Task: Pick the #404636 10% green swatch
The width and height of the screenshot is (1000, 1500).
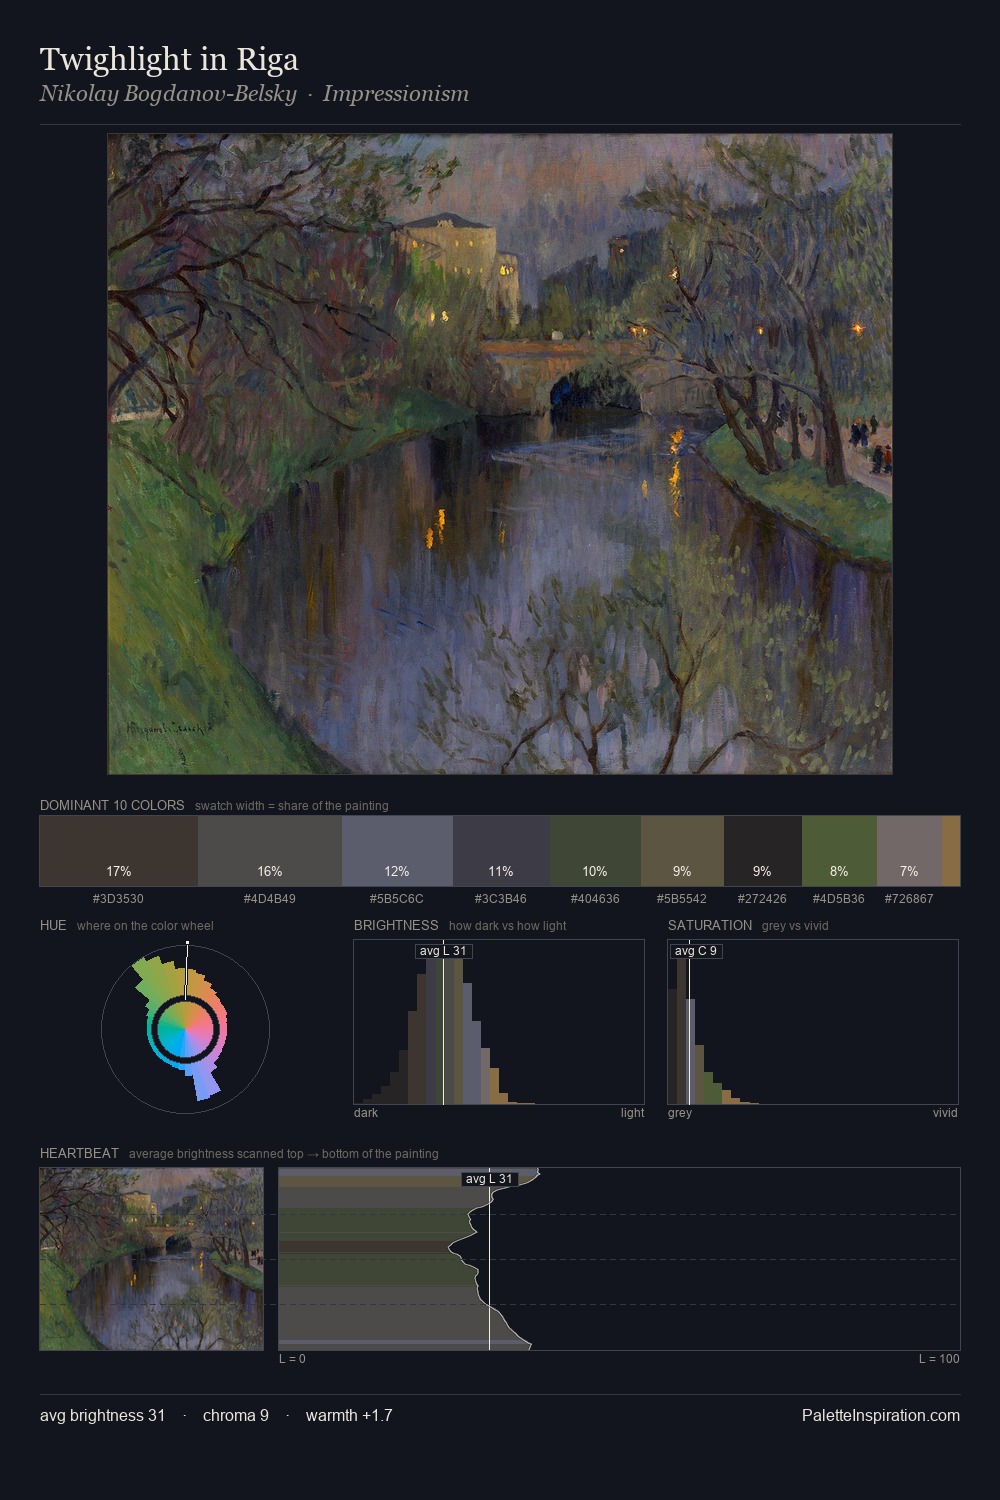Action: 595,851
